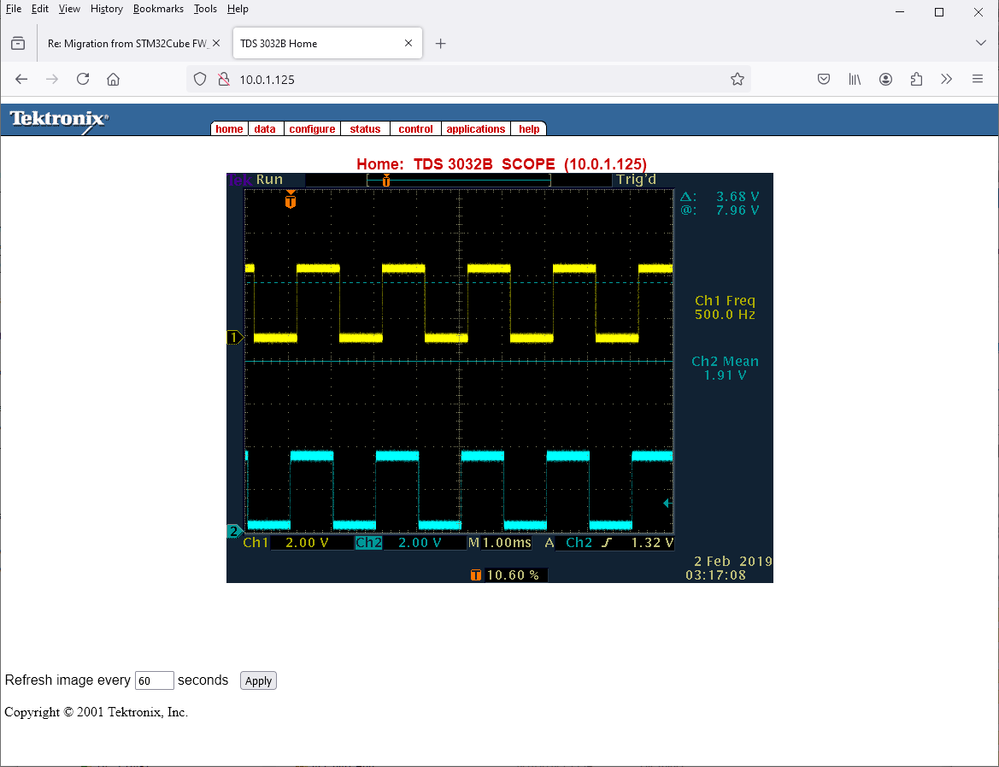
Task: Focus the refresh interval seconds field
Action: tap(154, 680)
